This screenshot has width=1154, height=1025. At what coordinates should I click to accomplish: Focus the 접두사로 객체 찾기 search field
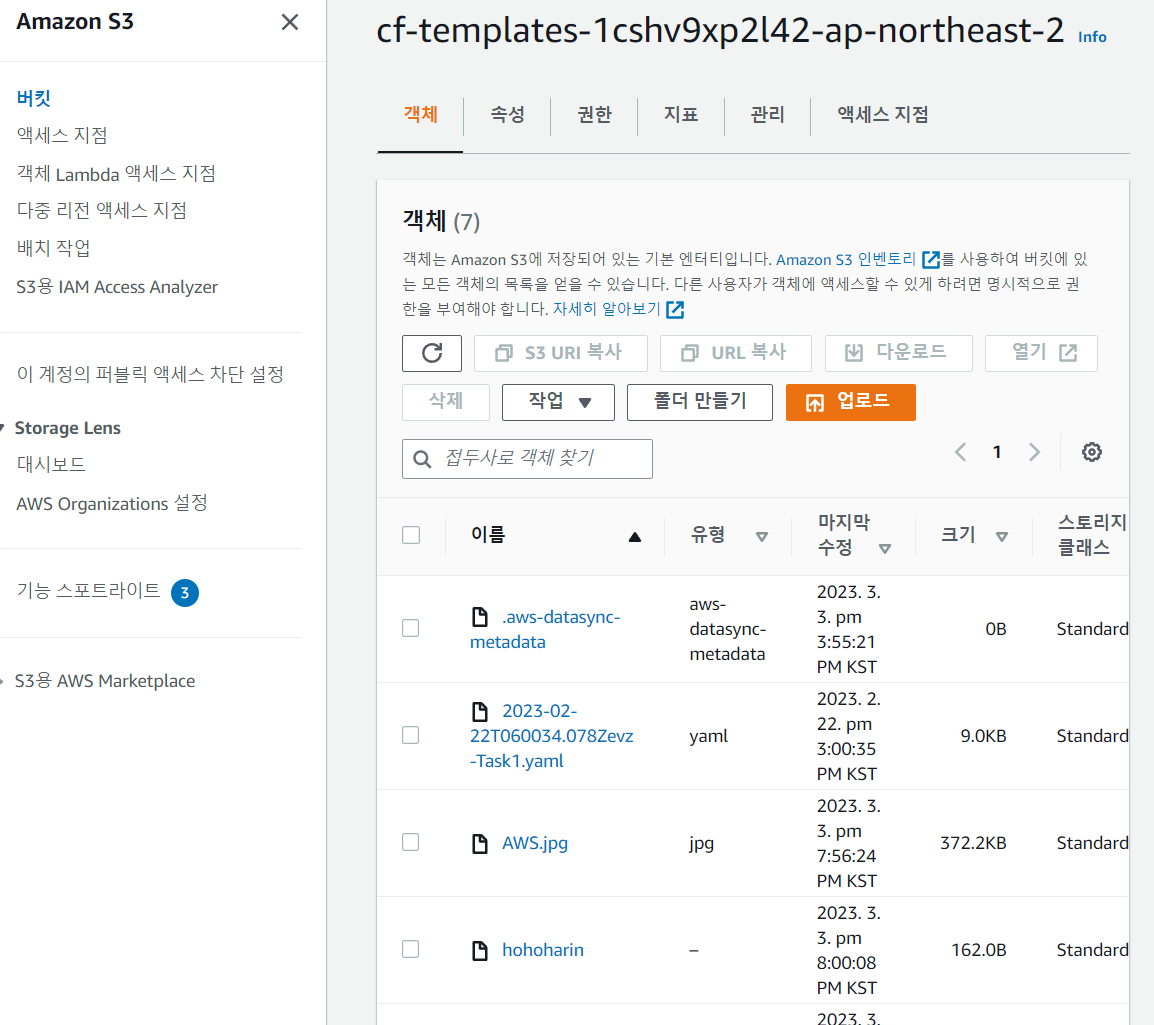[527, 459]
